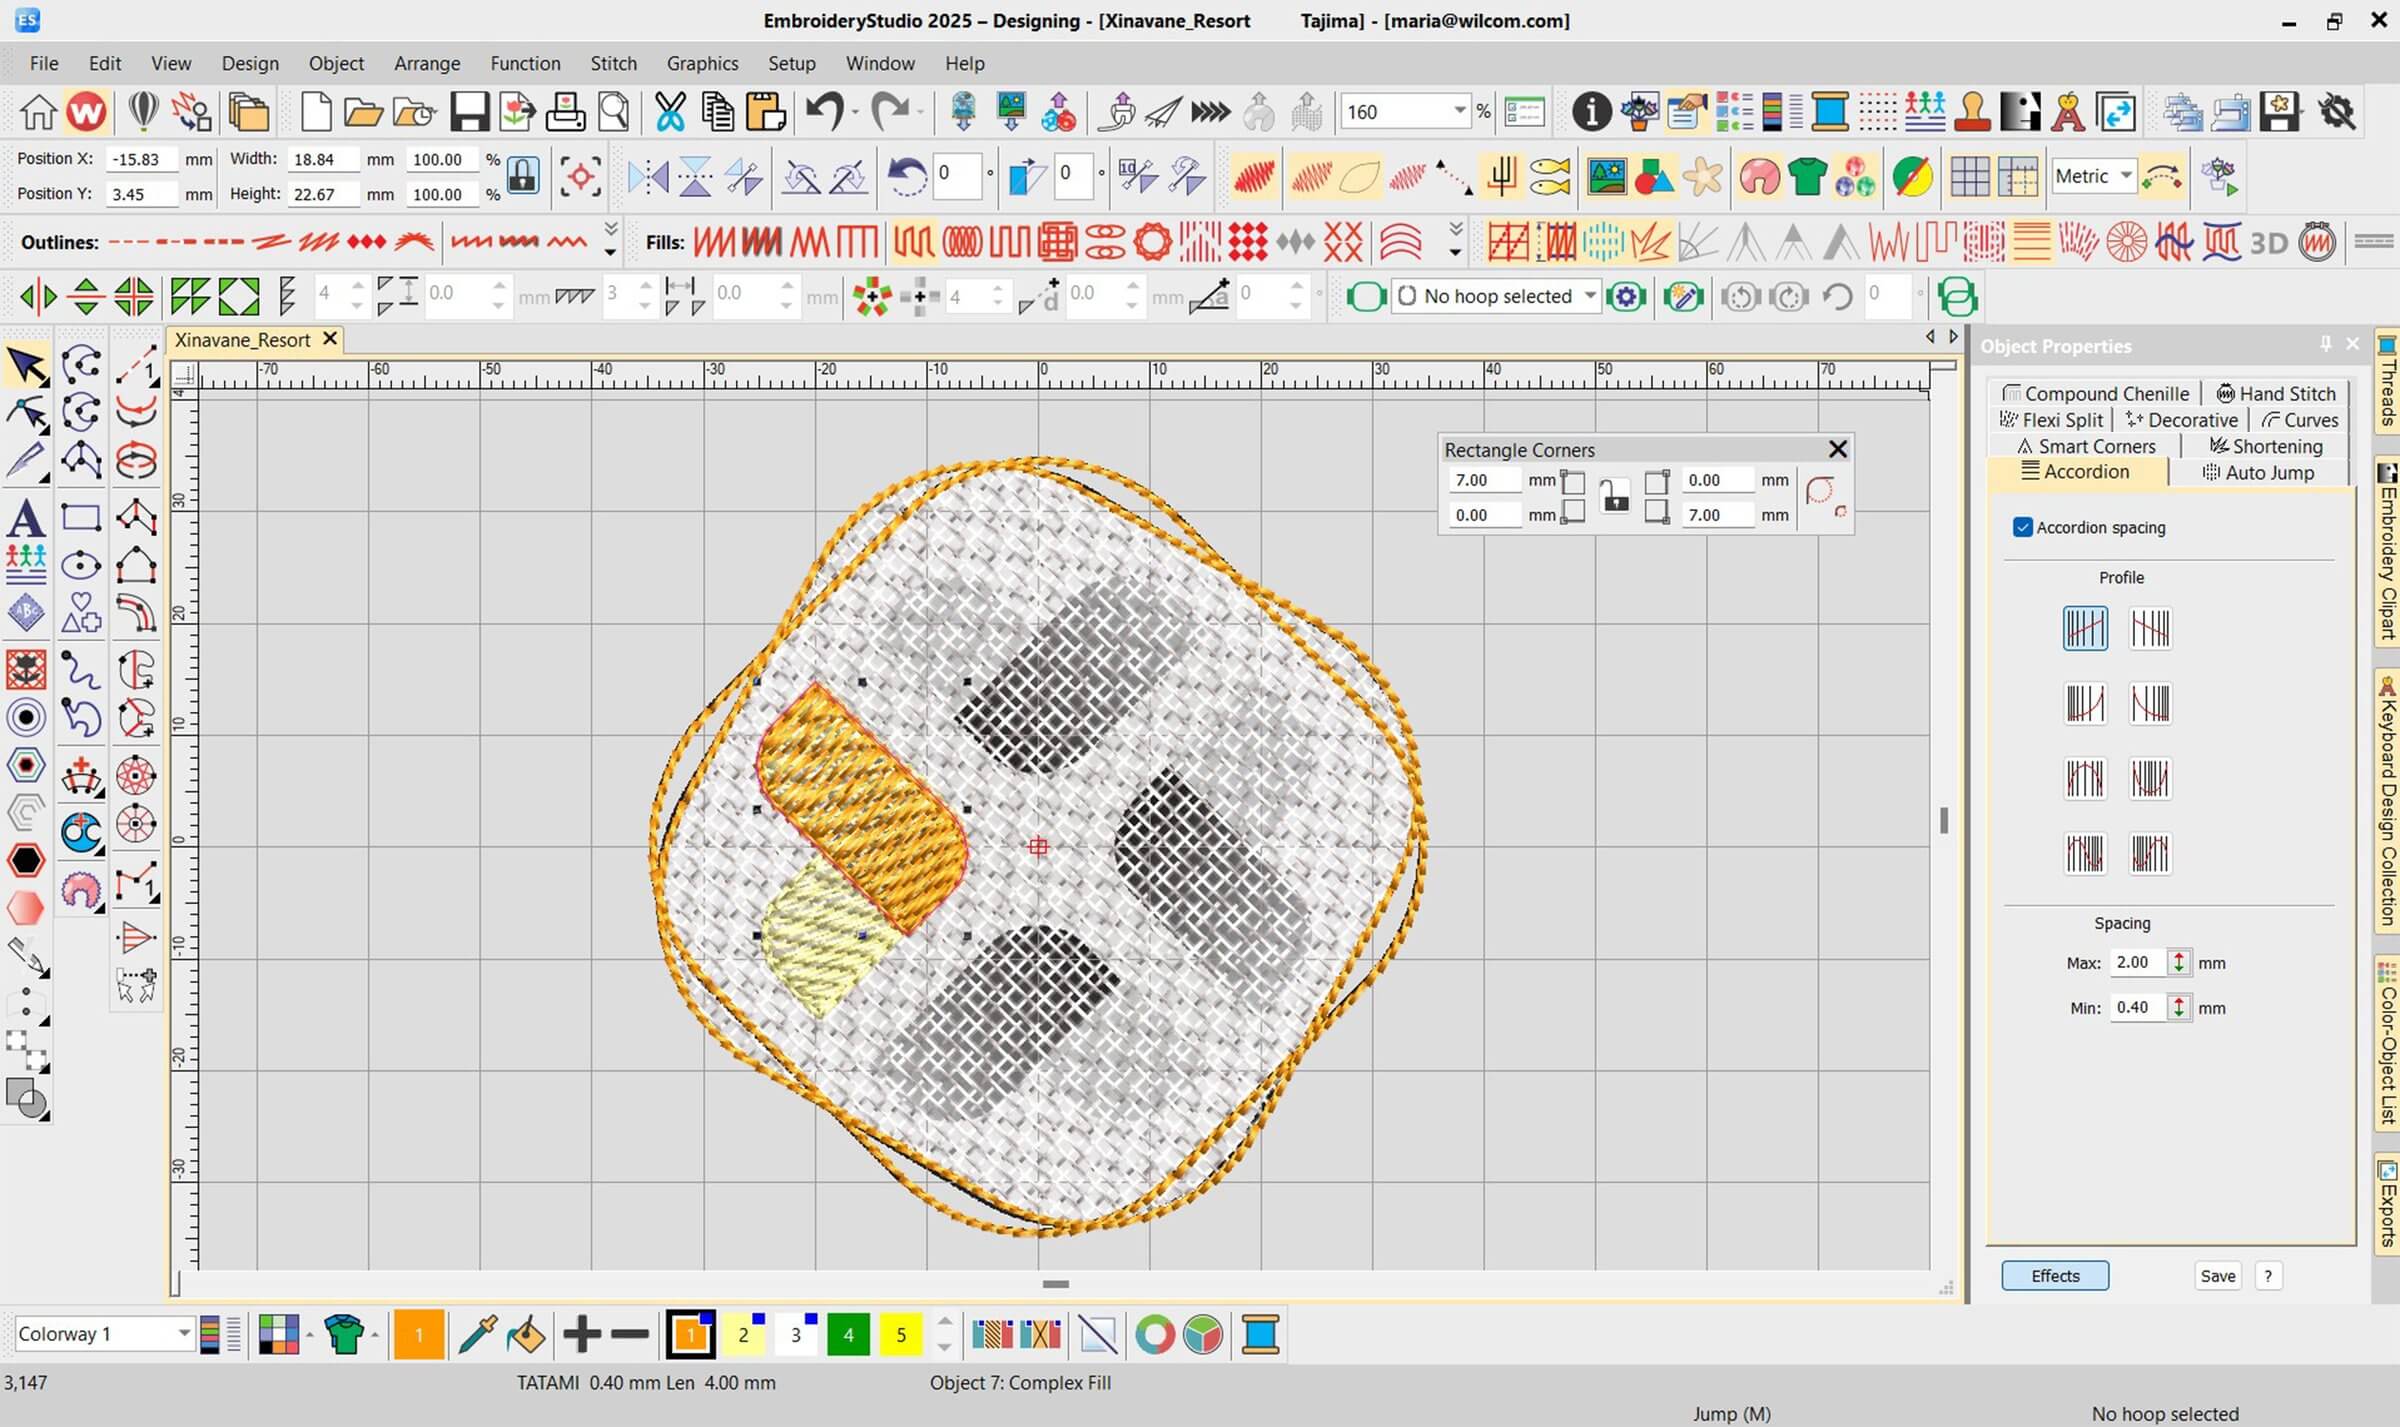Toggle the proportional scaling lock

click(x=522, y=176)
